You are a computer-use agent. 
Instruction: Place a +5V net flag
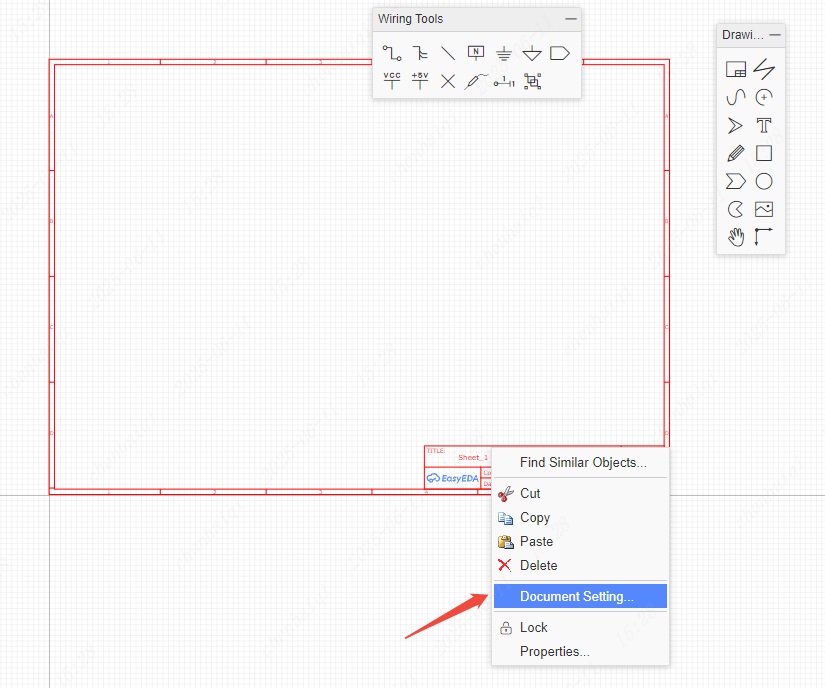420,81
